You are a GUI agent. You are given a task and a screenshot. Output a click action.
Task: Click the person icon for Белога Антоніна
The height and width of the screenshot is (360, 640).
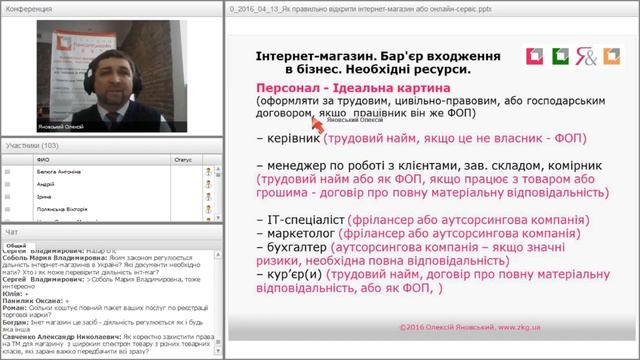[209, 172]
